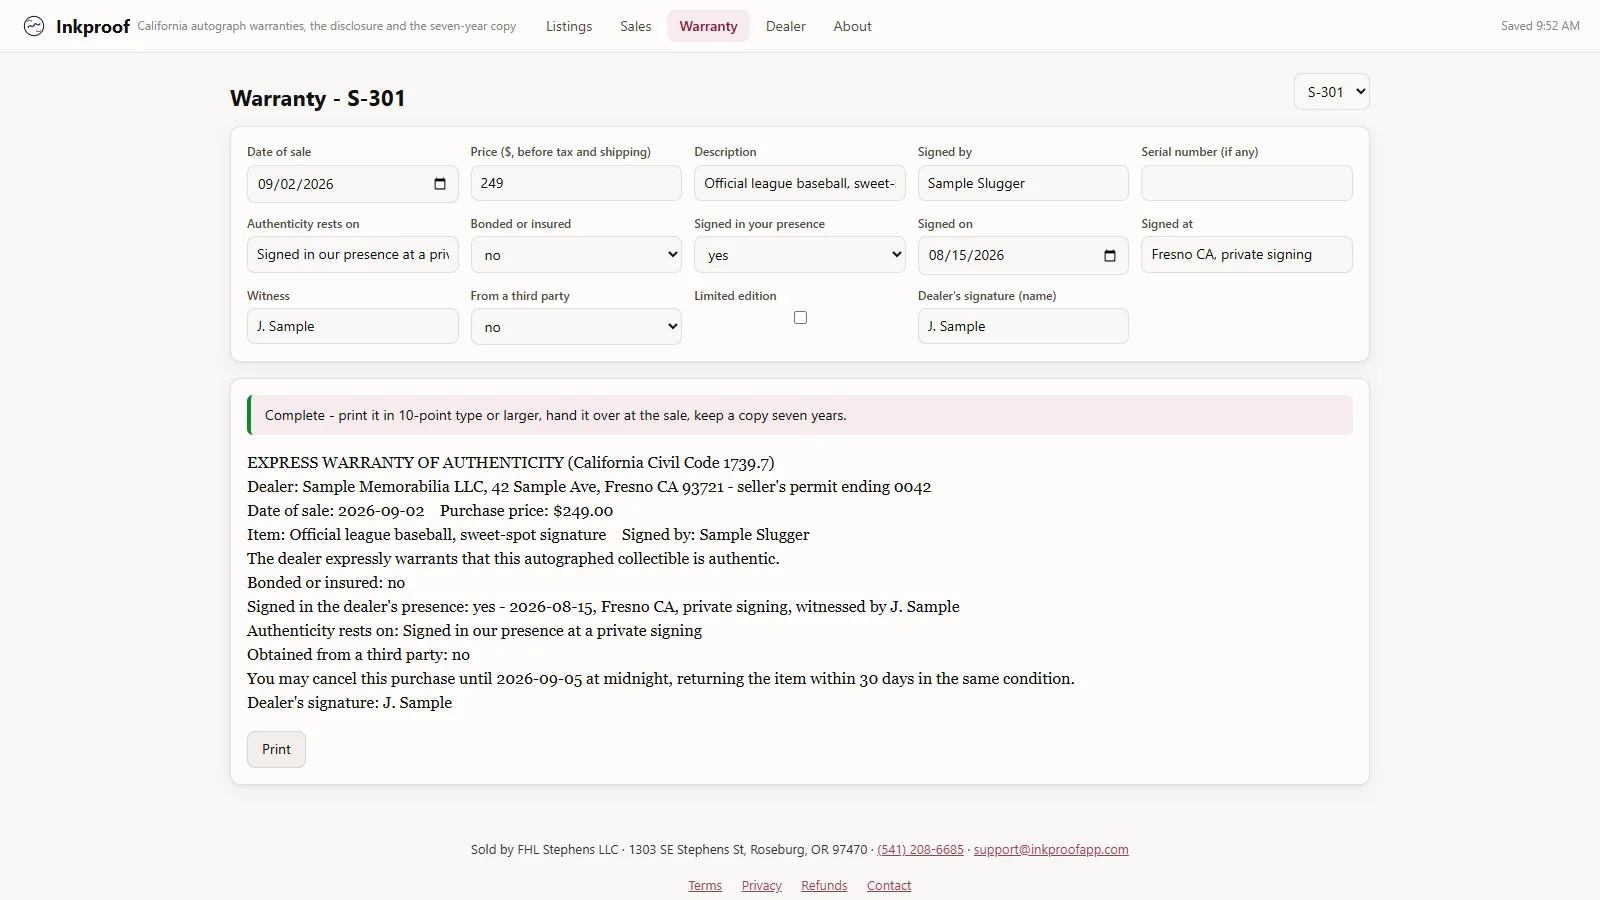This screenshot has width=1600, height=900.
Task: Open the Signed on calendar picker icon
Action: (1110, 255)
